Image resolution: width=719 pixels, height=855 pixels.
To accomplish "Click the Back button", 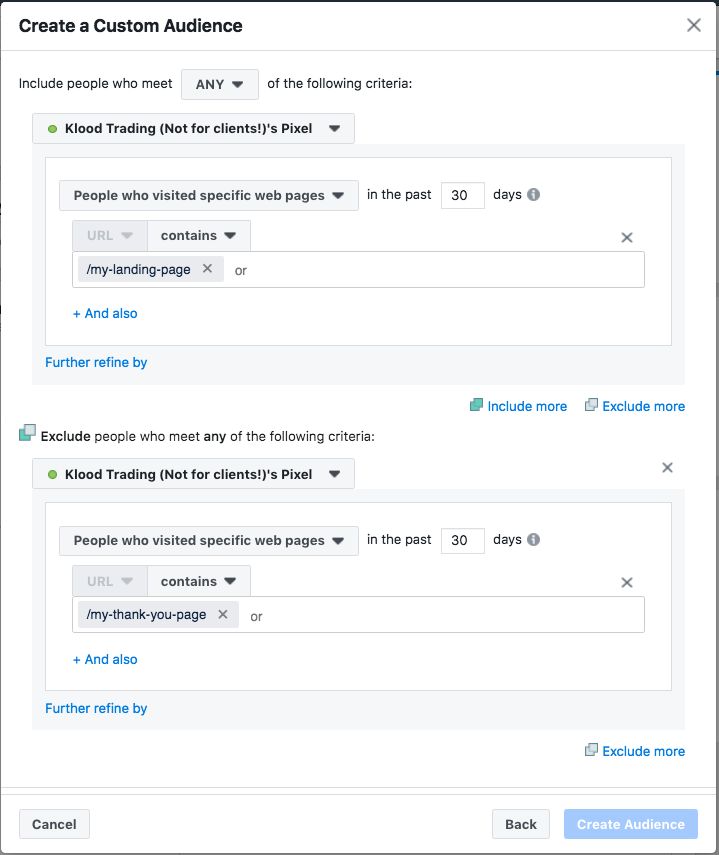I will coord(520,824).
